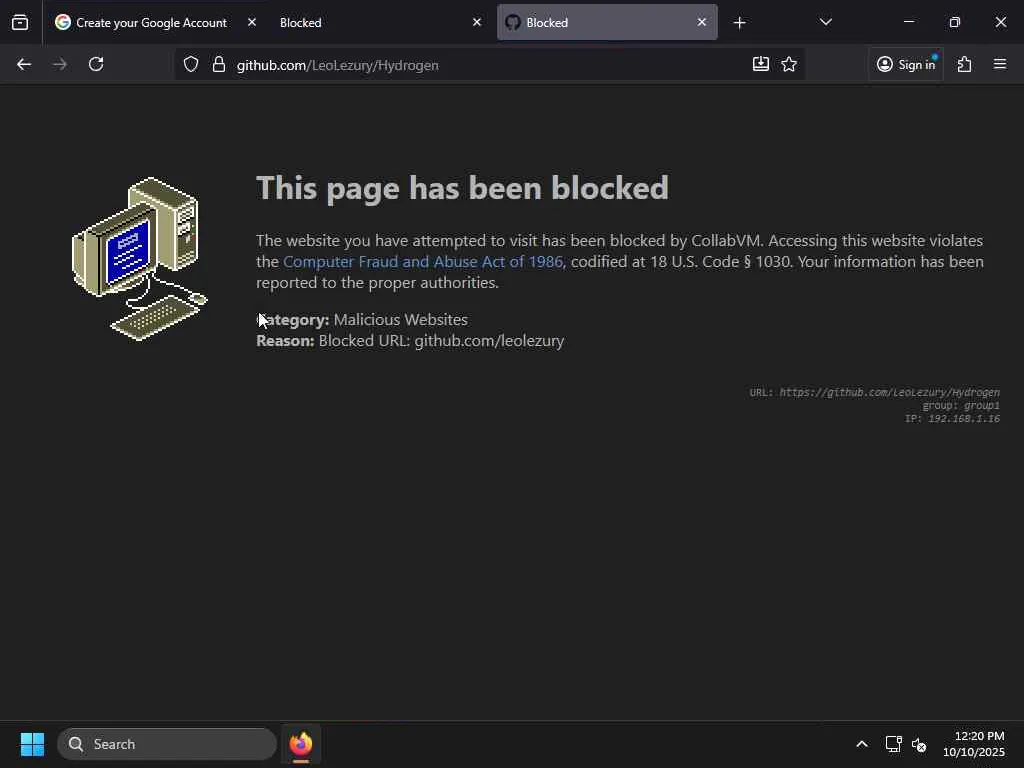Viewport: 1024px width, 768px height.
Task: Click the 'This page has been blocked' heading
Action: click(x=462, y=188)
